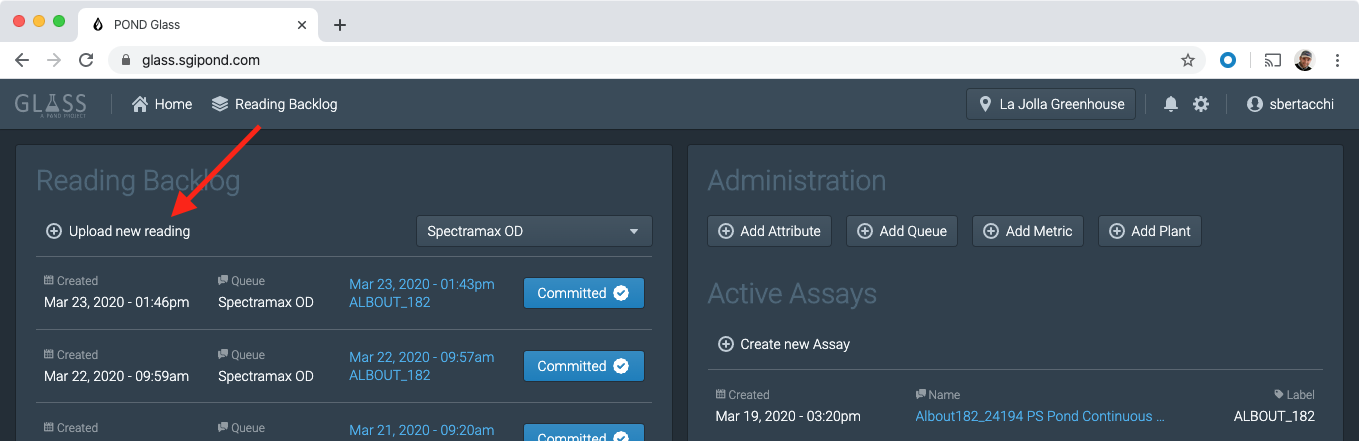This screenshot has width=1359, height=441.
Task: Open Chrome cast icon in toolbar
Action: coord(1273,60)
